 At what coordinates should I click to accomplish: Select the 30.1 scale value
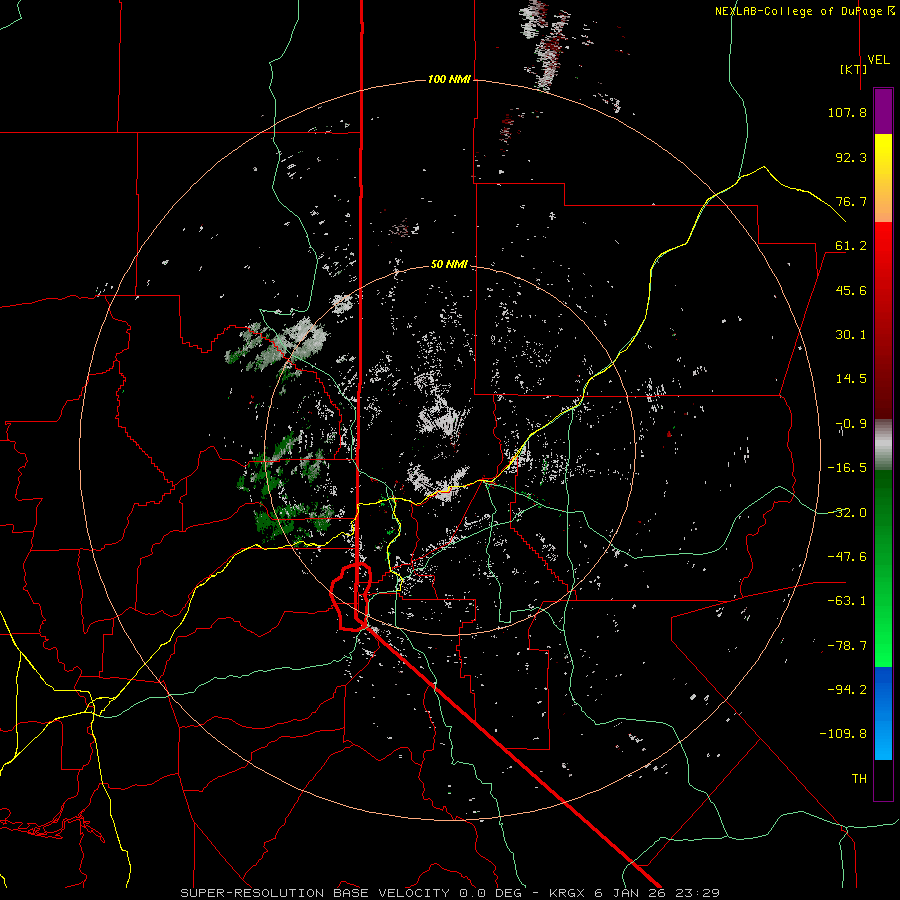851,335
